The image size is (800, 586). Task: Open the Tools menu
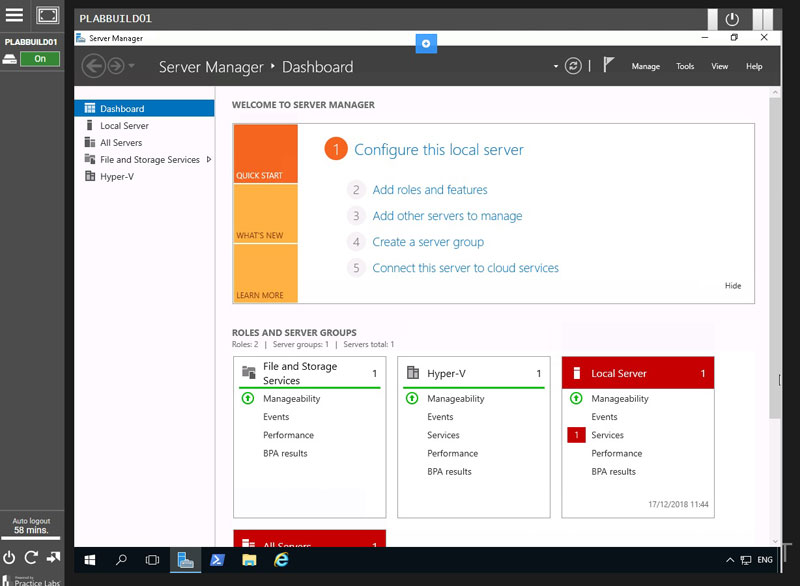[684, 67]
